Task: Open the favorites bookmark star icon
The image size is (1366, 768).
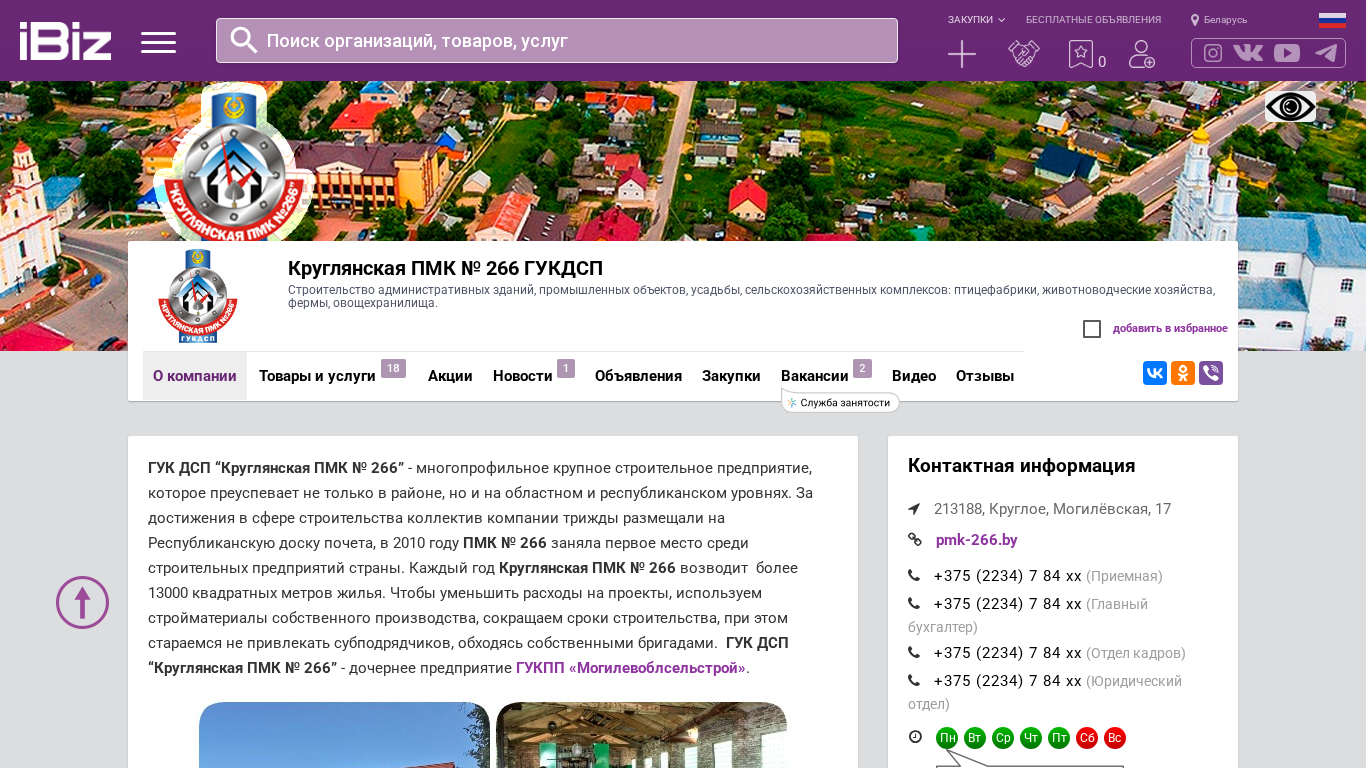Action: 1081,54
